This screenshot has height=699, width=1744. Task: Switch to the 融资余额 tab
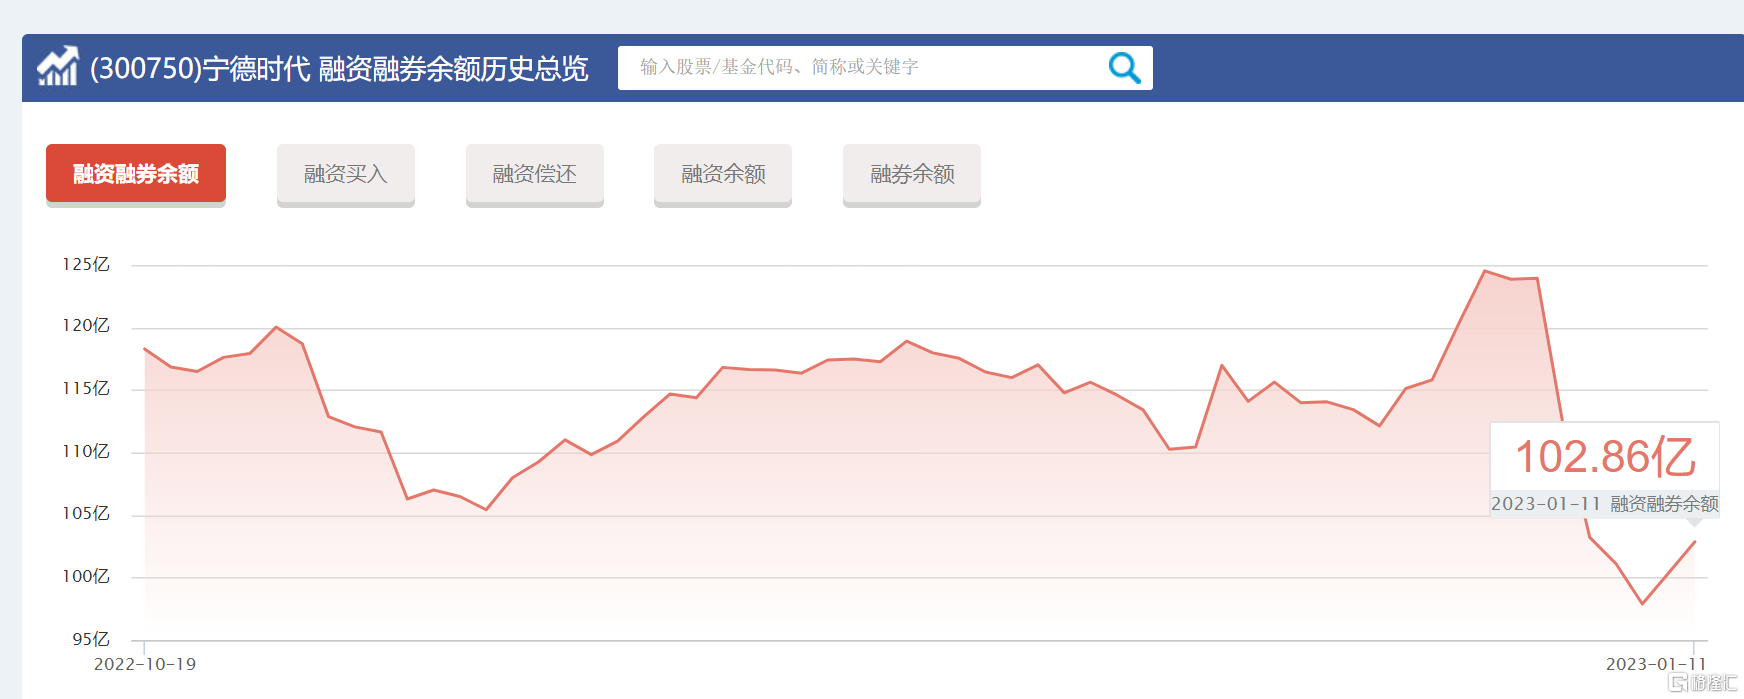[x=723, y=174]
